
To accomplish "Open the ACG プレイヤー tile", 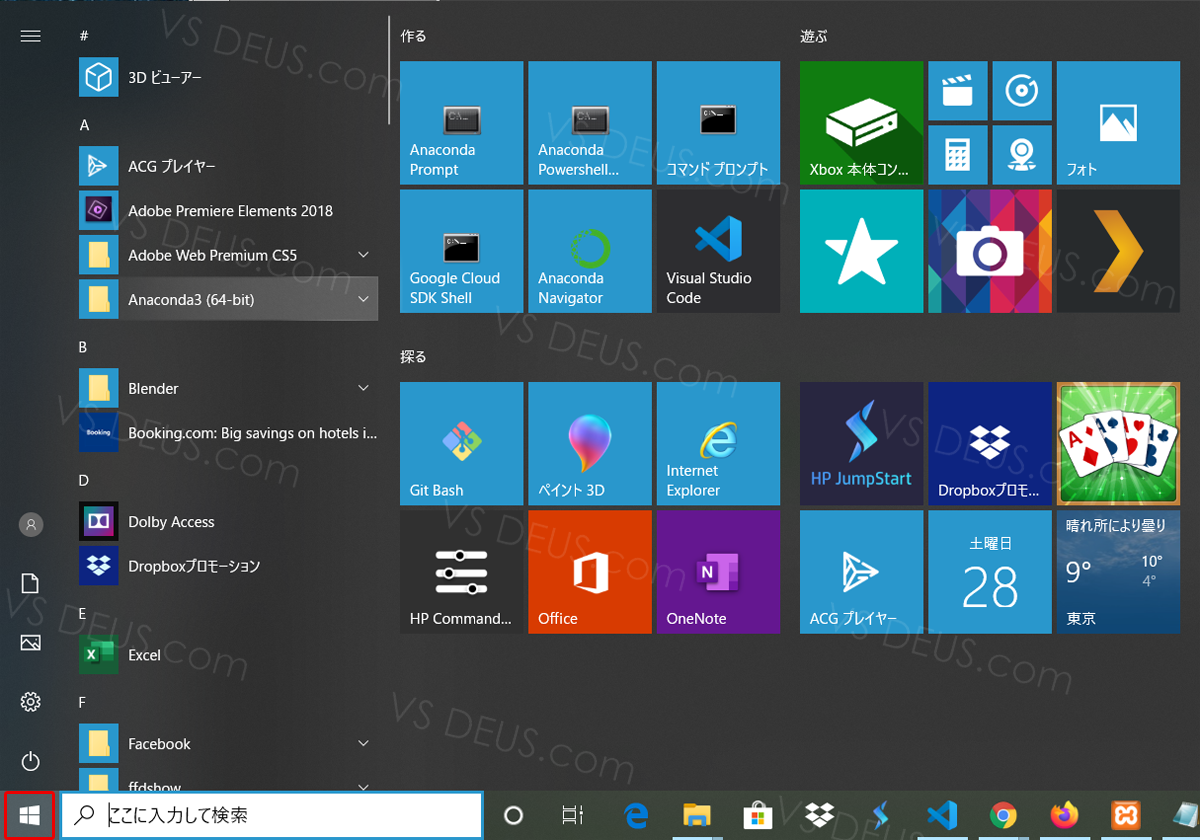I will [x=861, y=572].
